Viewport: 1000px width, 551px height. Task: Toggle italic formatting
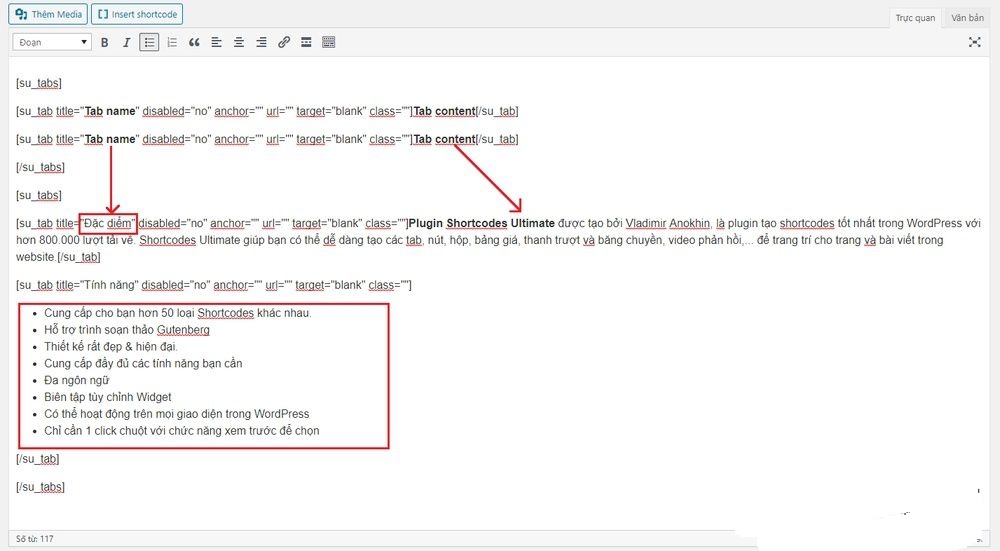(126, 42)
